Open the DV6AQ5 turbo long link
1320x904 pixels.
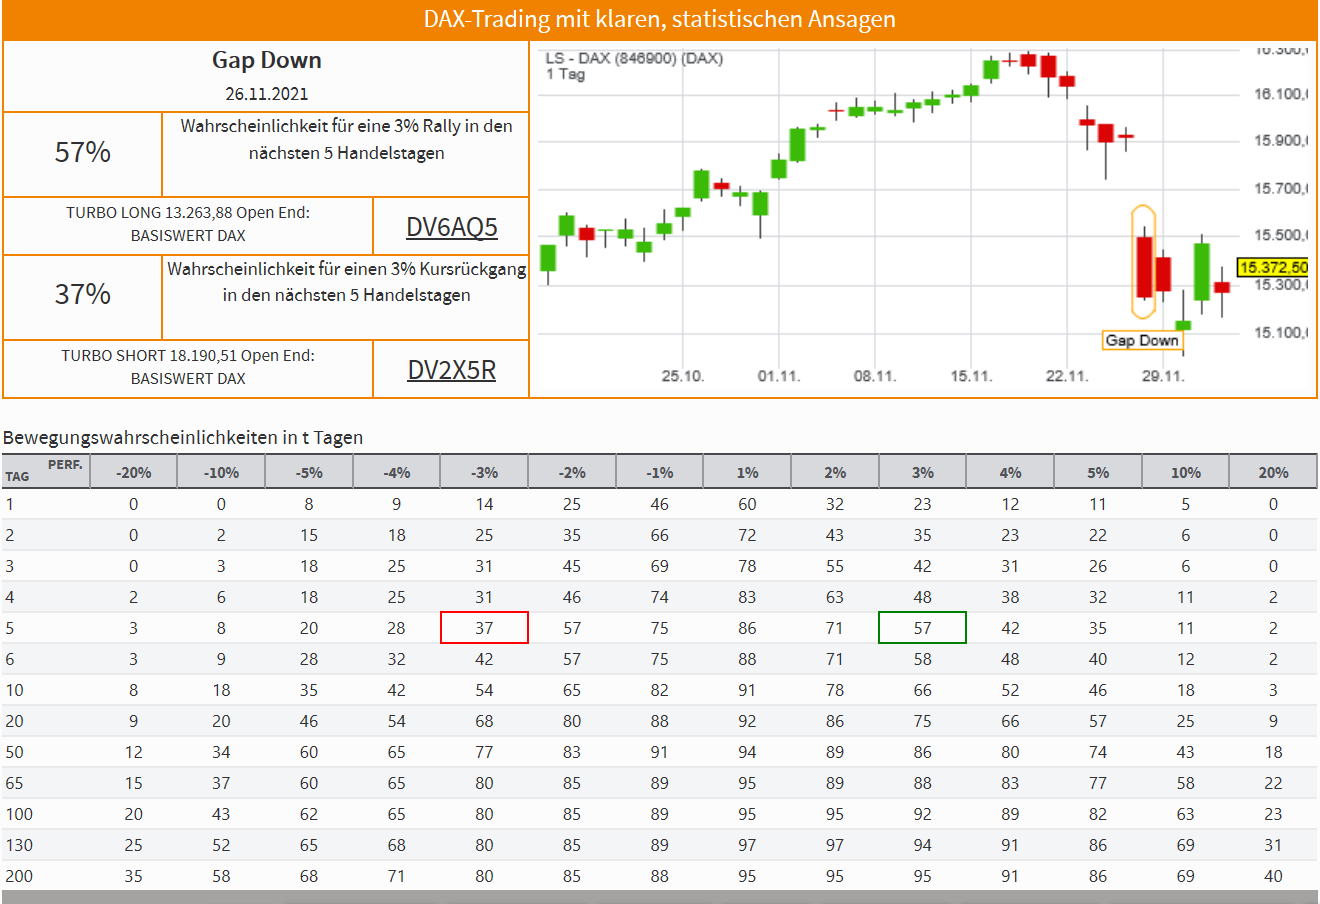click(451, 227)
